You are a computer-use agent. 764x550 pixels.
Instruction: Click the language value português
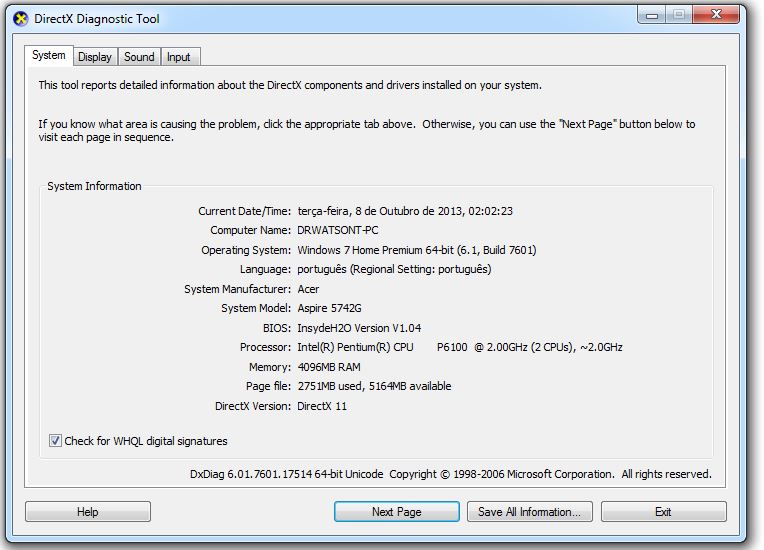click(394, 269)
